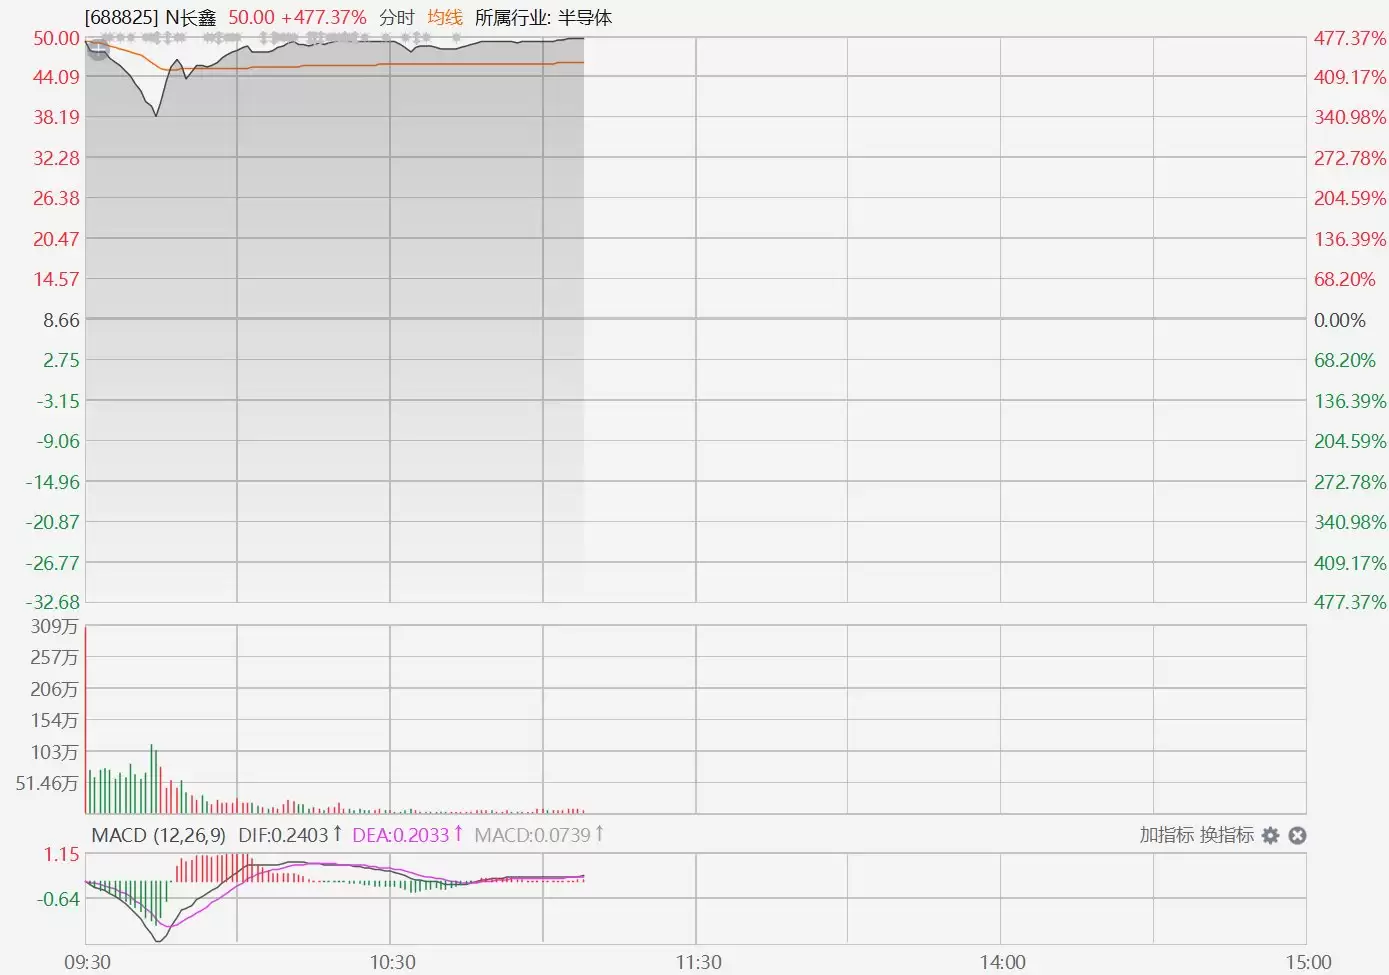
Task: Click the 15:00 time axis label
Action: (1308, 962)
